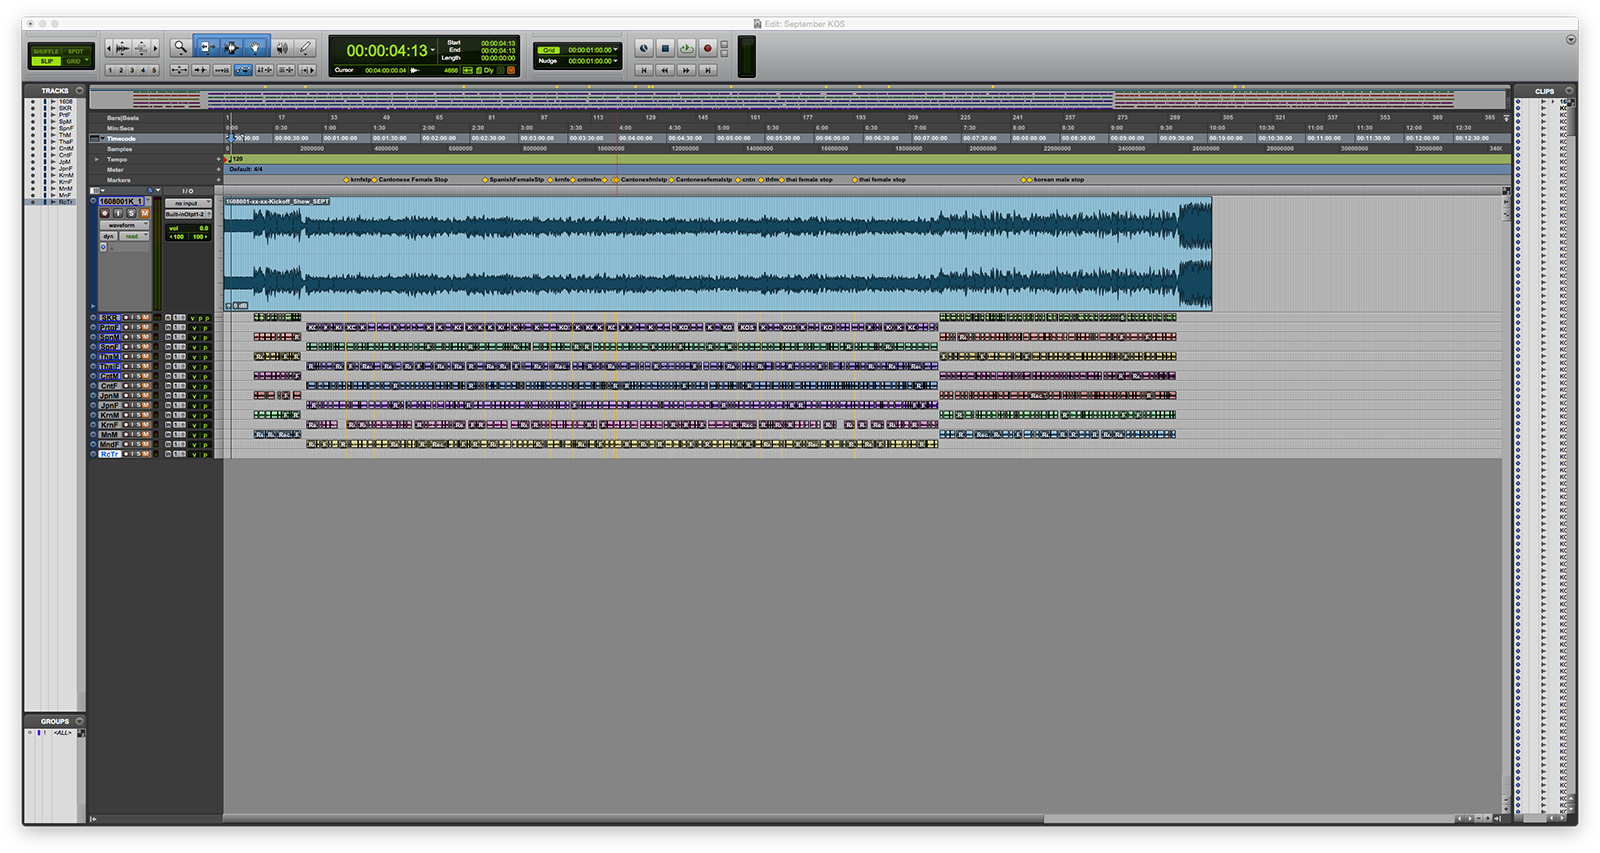Image resolution: width=1600 pixels, height=853 pixels.
Task: Select zoom preset 3
Action: coord(132,70)
